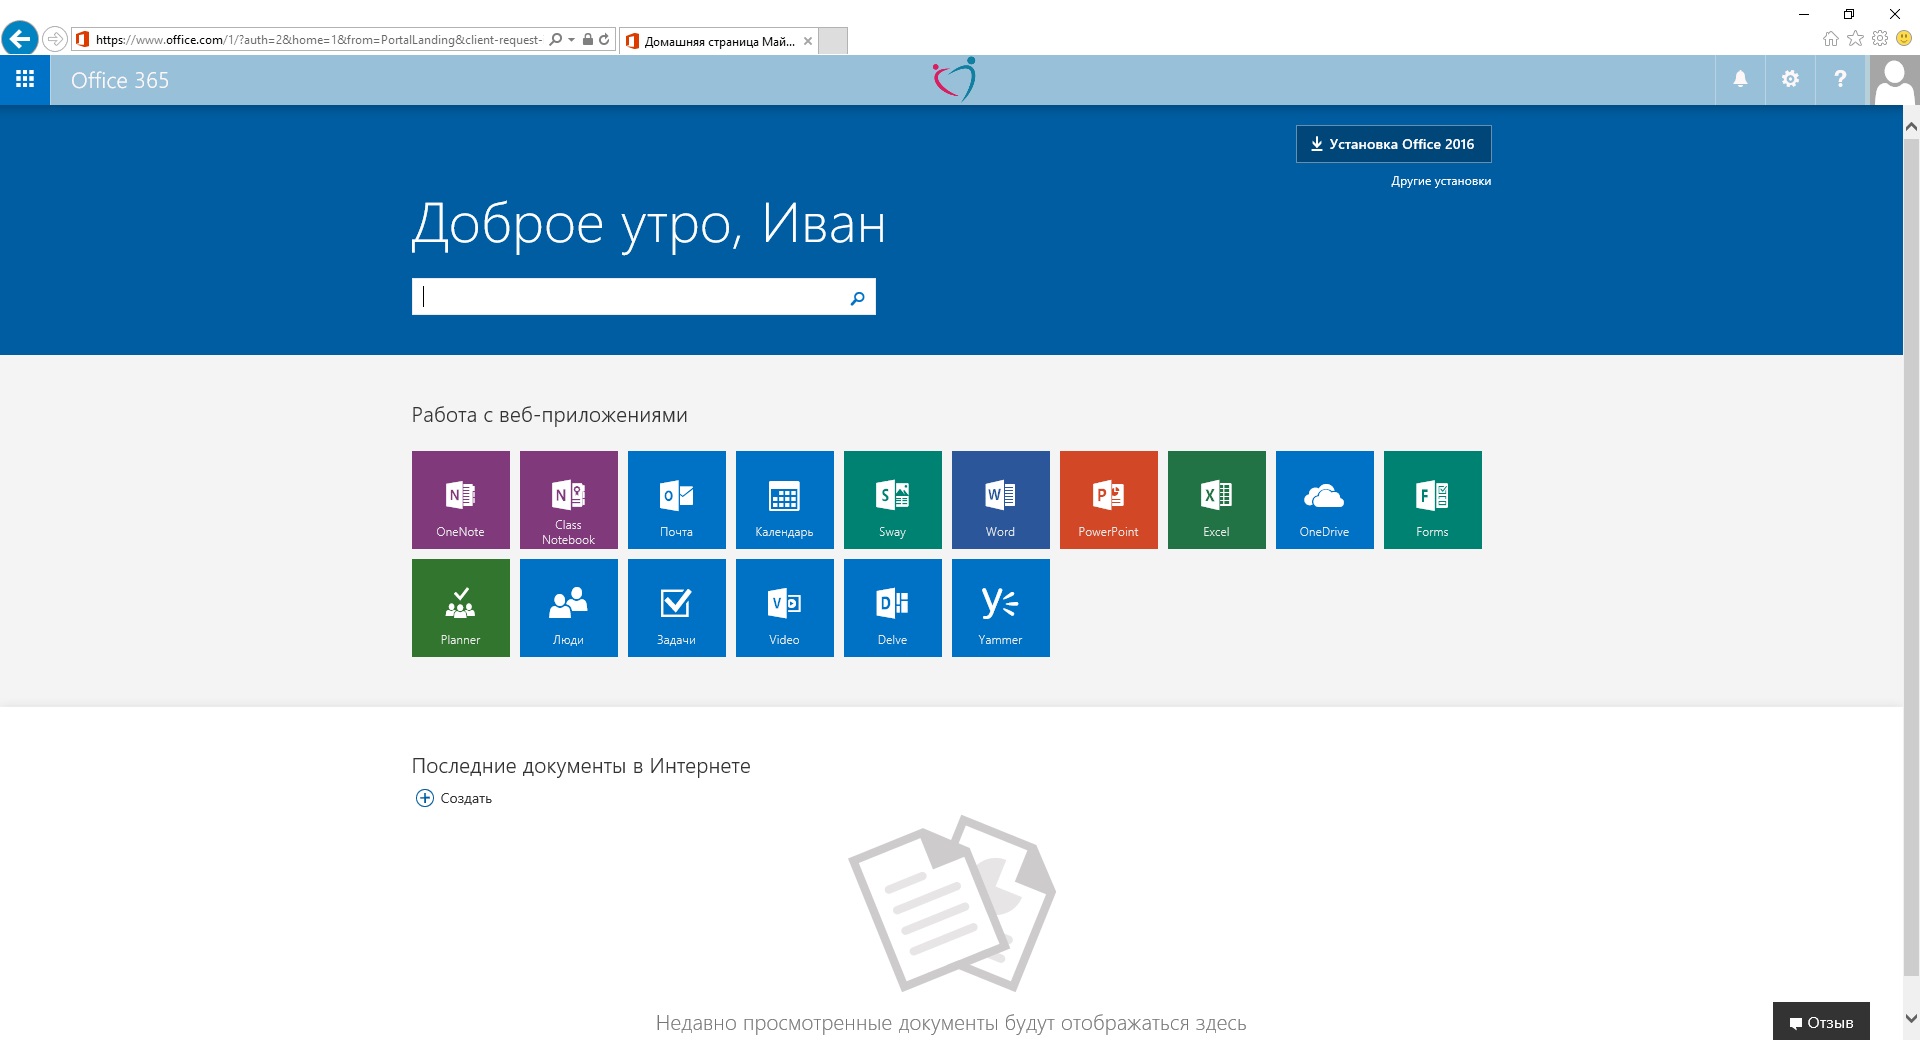Click the Office 365 title link
1920x1040 pixels.
[120, 80]
